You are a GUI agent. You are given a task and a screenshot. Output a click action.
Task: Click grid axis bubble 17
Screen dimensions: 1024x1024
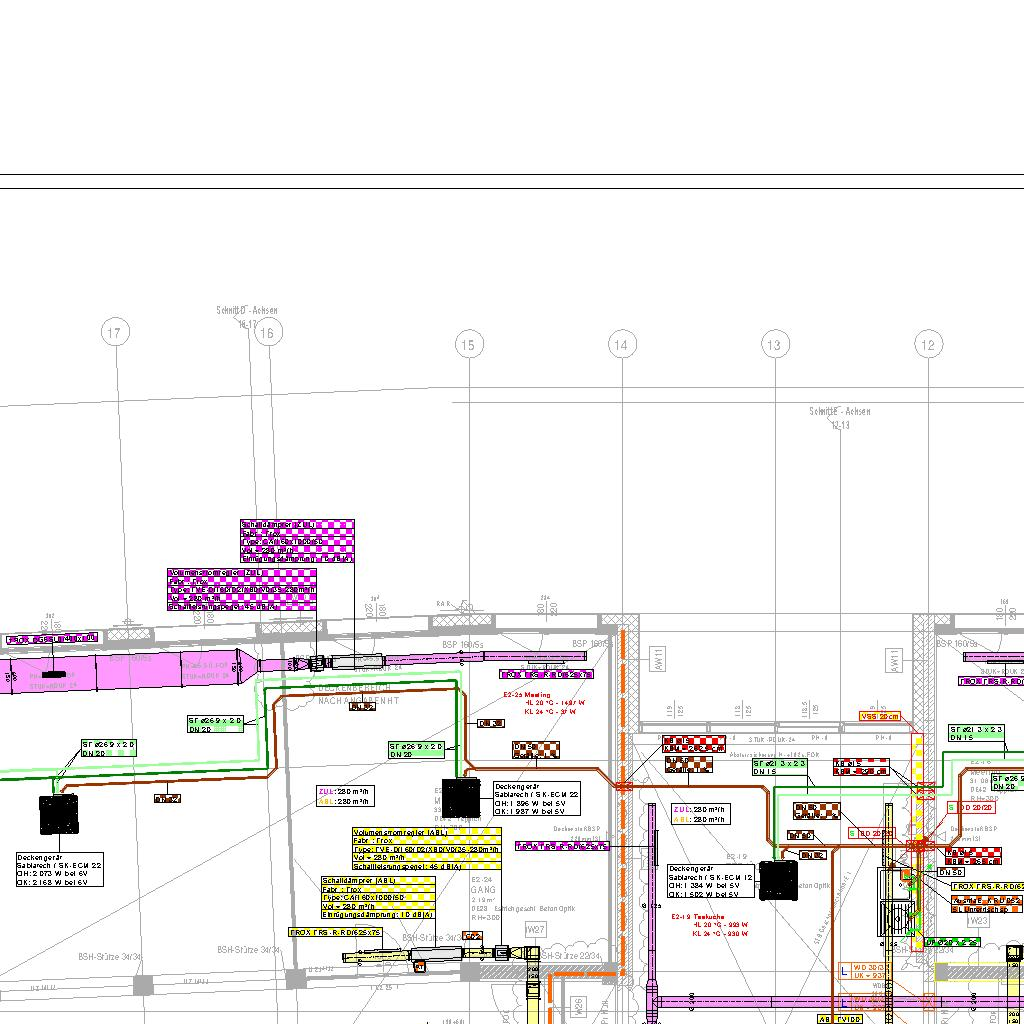tap(116, 333)
